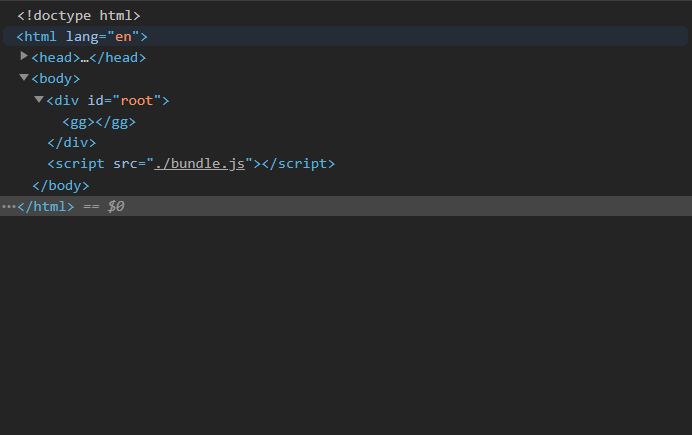
Task: Select the <div id="root"> row
Action: (x=108, y=101)
